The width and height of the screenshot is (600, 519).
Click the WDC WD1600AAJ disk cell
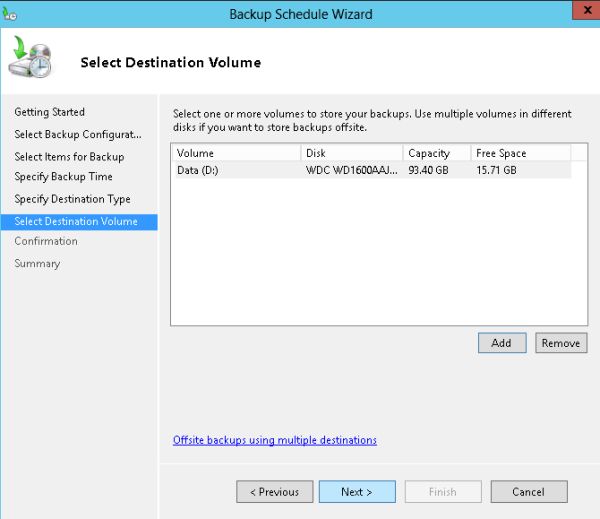[x=352, y=170]
